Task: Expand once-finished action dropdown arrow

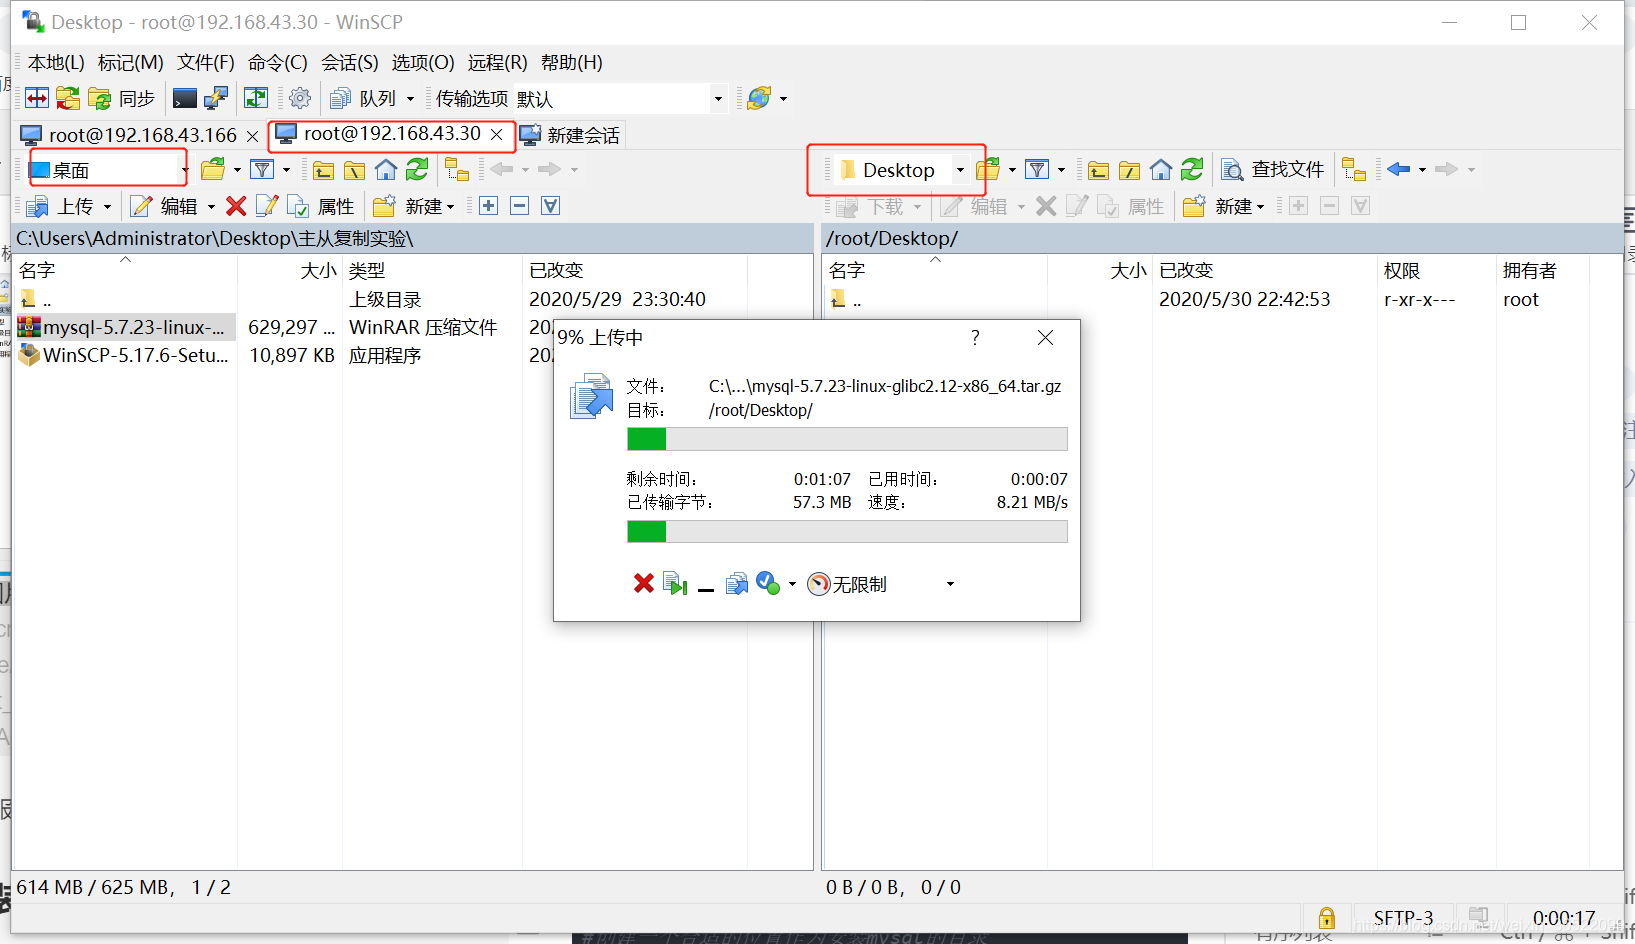Action: click(x=792, y=584)
